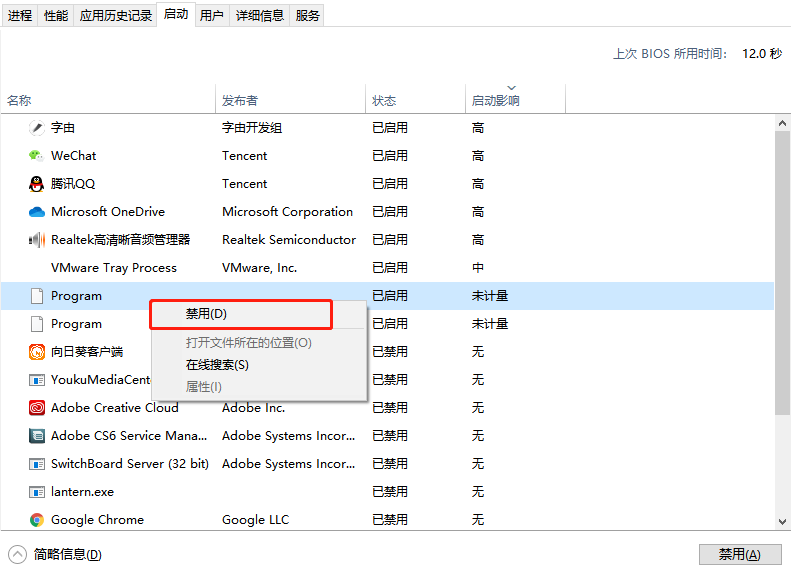Viewport: 791px width, 579px height.
Task: Select the Adobe Creative Cloud icon
Action: point(37,408)
